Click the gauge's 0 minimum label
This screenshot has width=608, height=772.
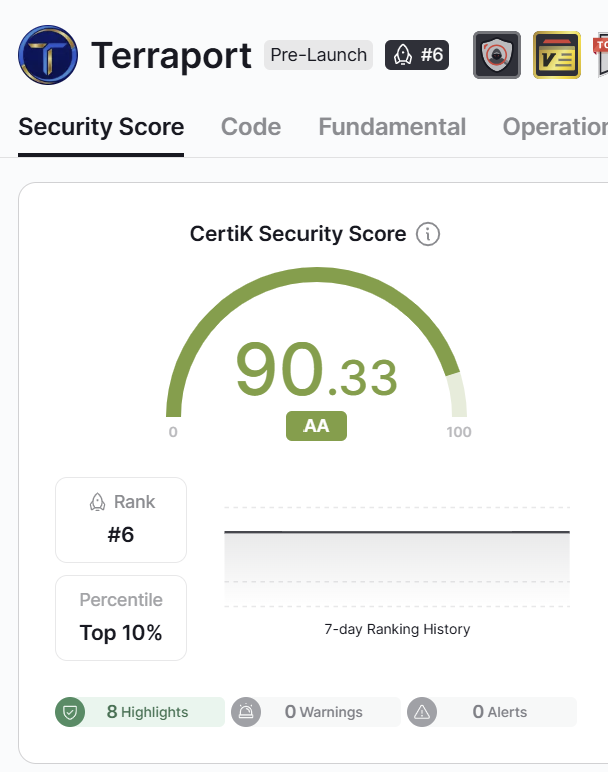(173, 432)
